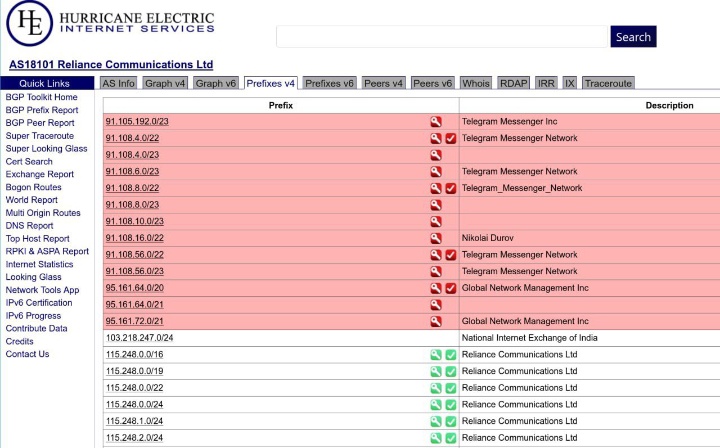
Task: Click the red magnifier icon for 95.161.72.0/21
Action: (x=436, y=321)
